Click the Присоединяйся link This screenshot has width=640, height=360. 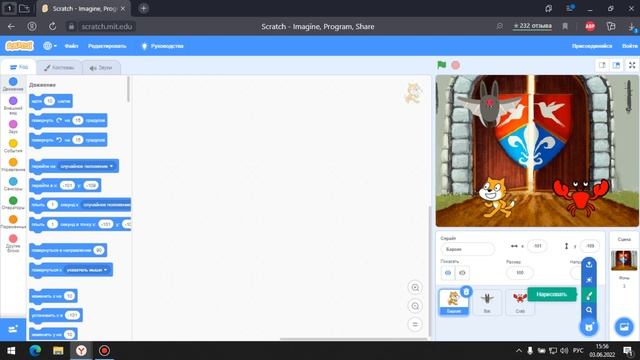click(x=592, y=46)
